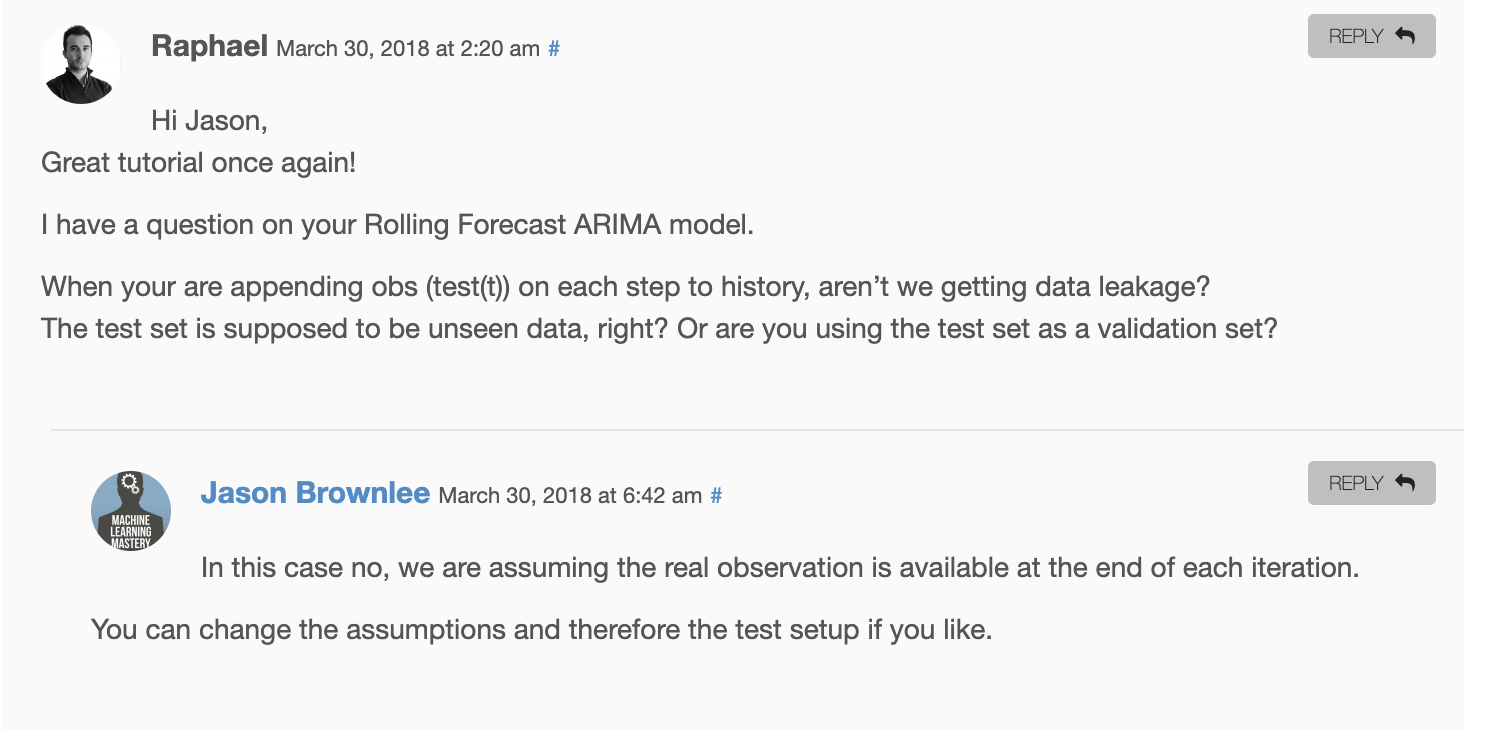Hit the REPLY button on Raphael's comment
Viewport: 1512px width, 730px height.
coord(1371,36)
